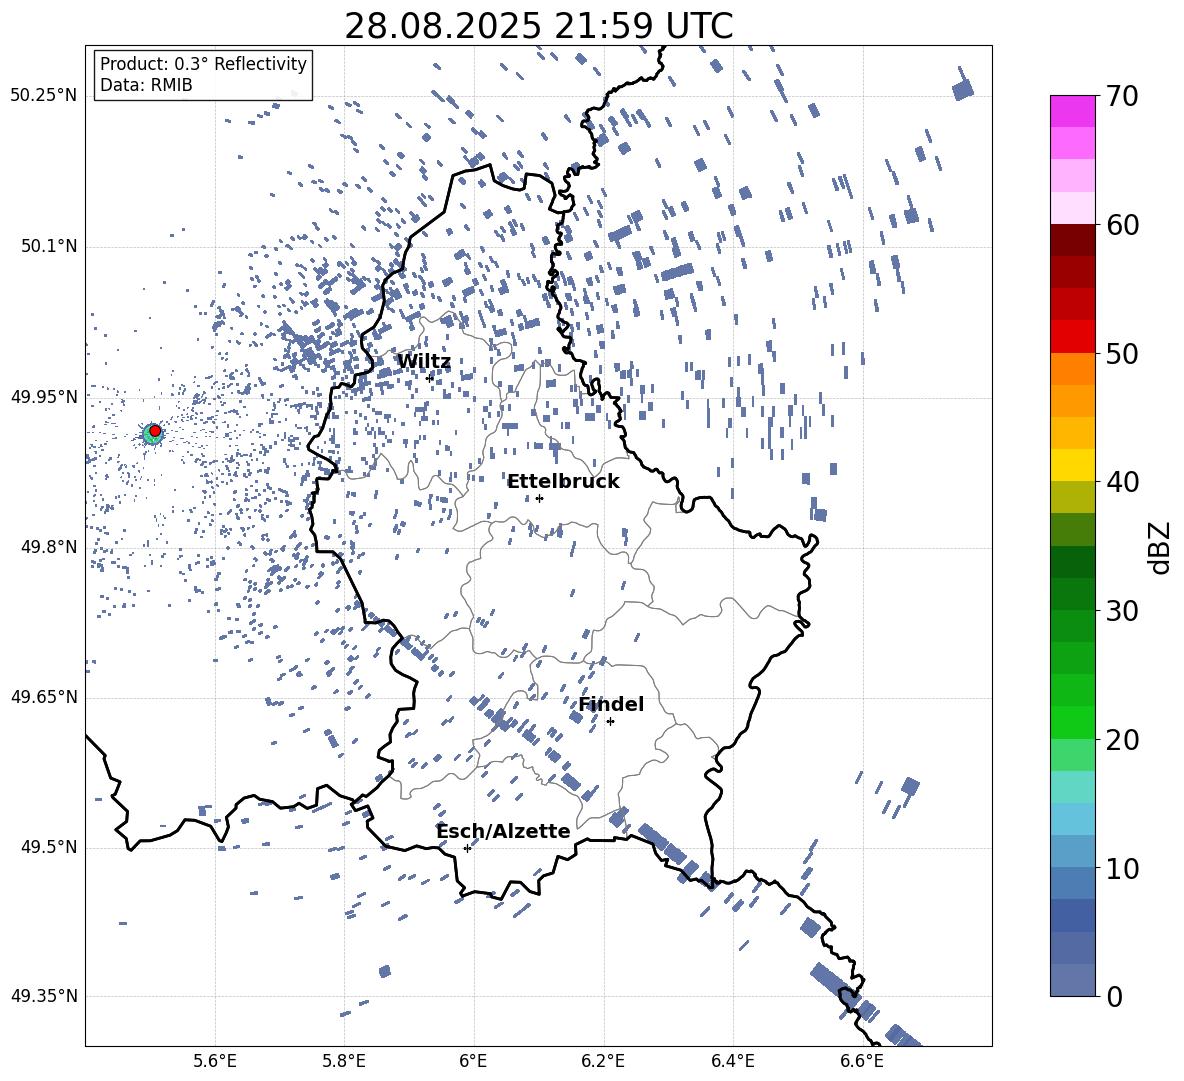Click the colorbar tick value 20
This screenshot has height=1081, width=1184.
click(x=1123, y=740)
